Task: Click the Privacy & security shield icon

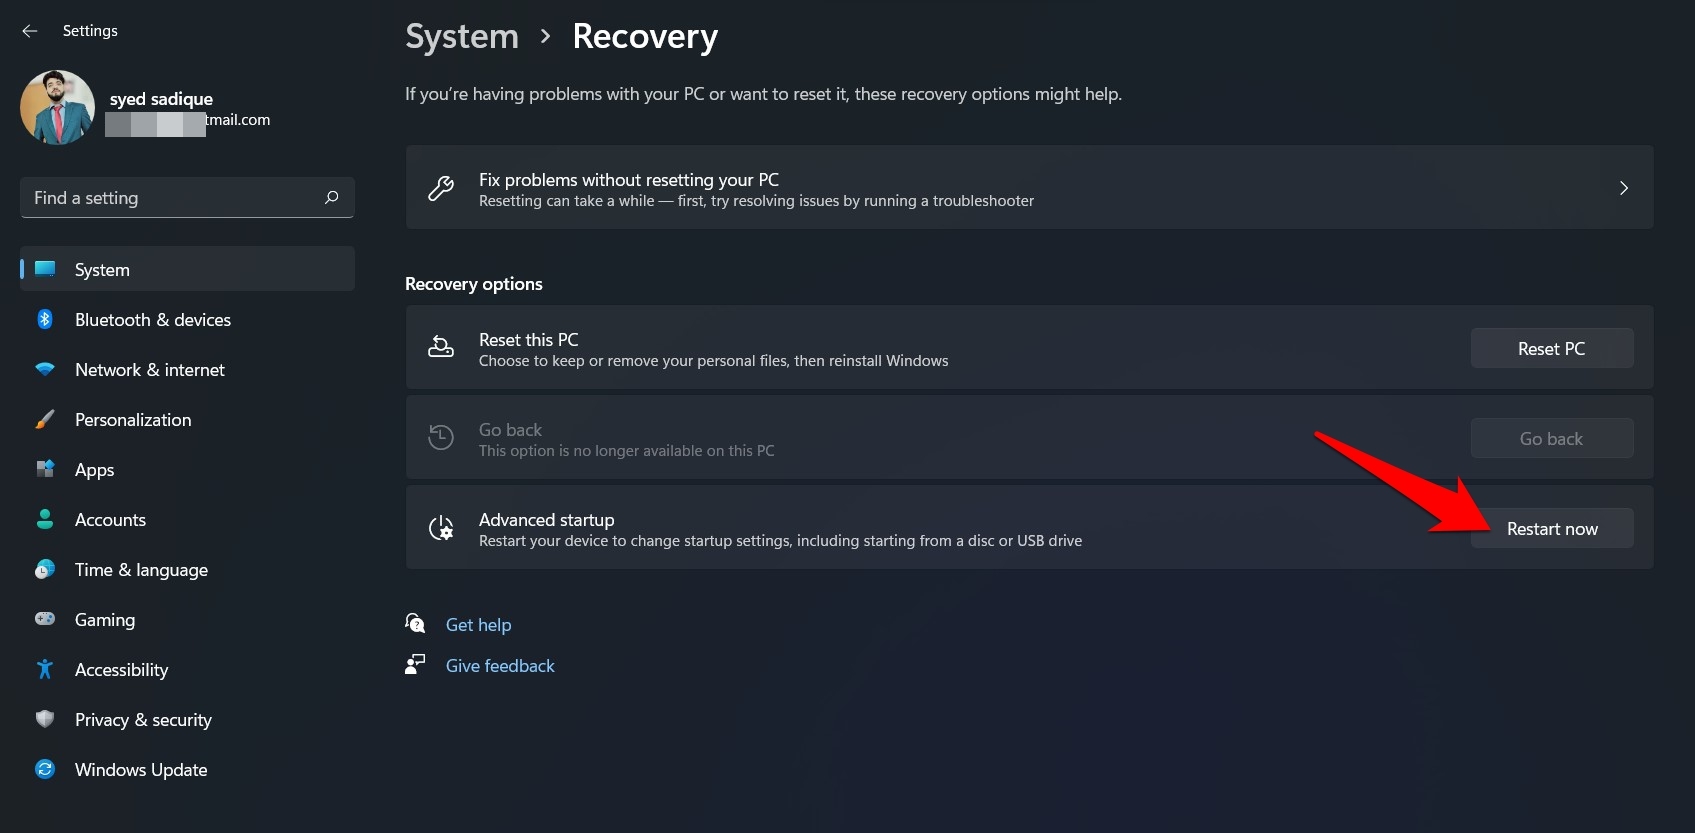Action: tap(45, 719)
